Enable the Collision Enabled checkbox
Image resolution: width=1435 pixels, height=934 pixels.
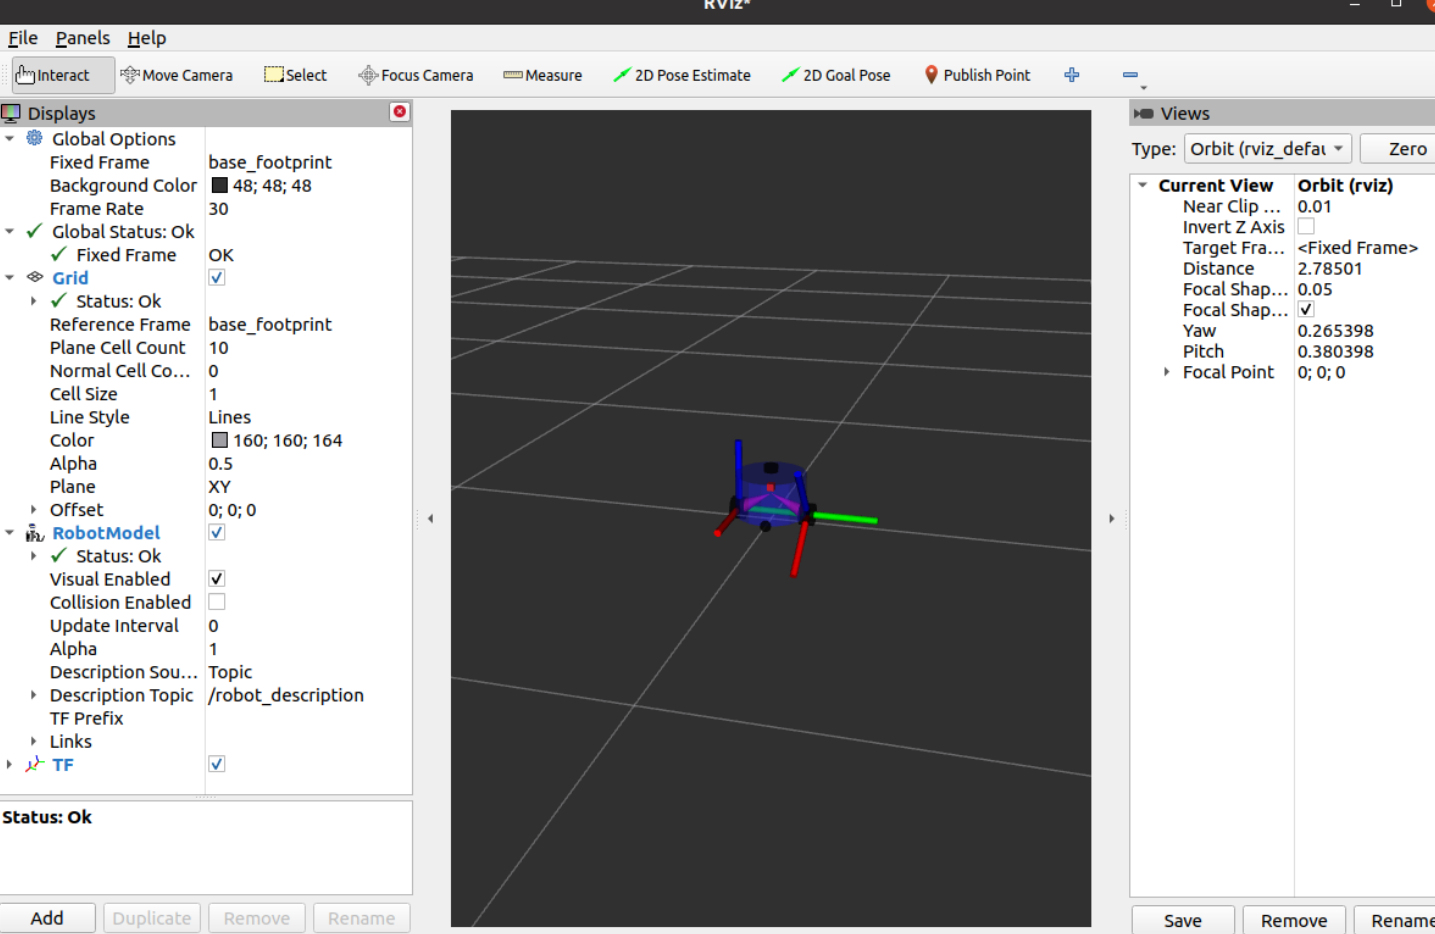(x=217, y=601)
